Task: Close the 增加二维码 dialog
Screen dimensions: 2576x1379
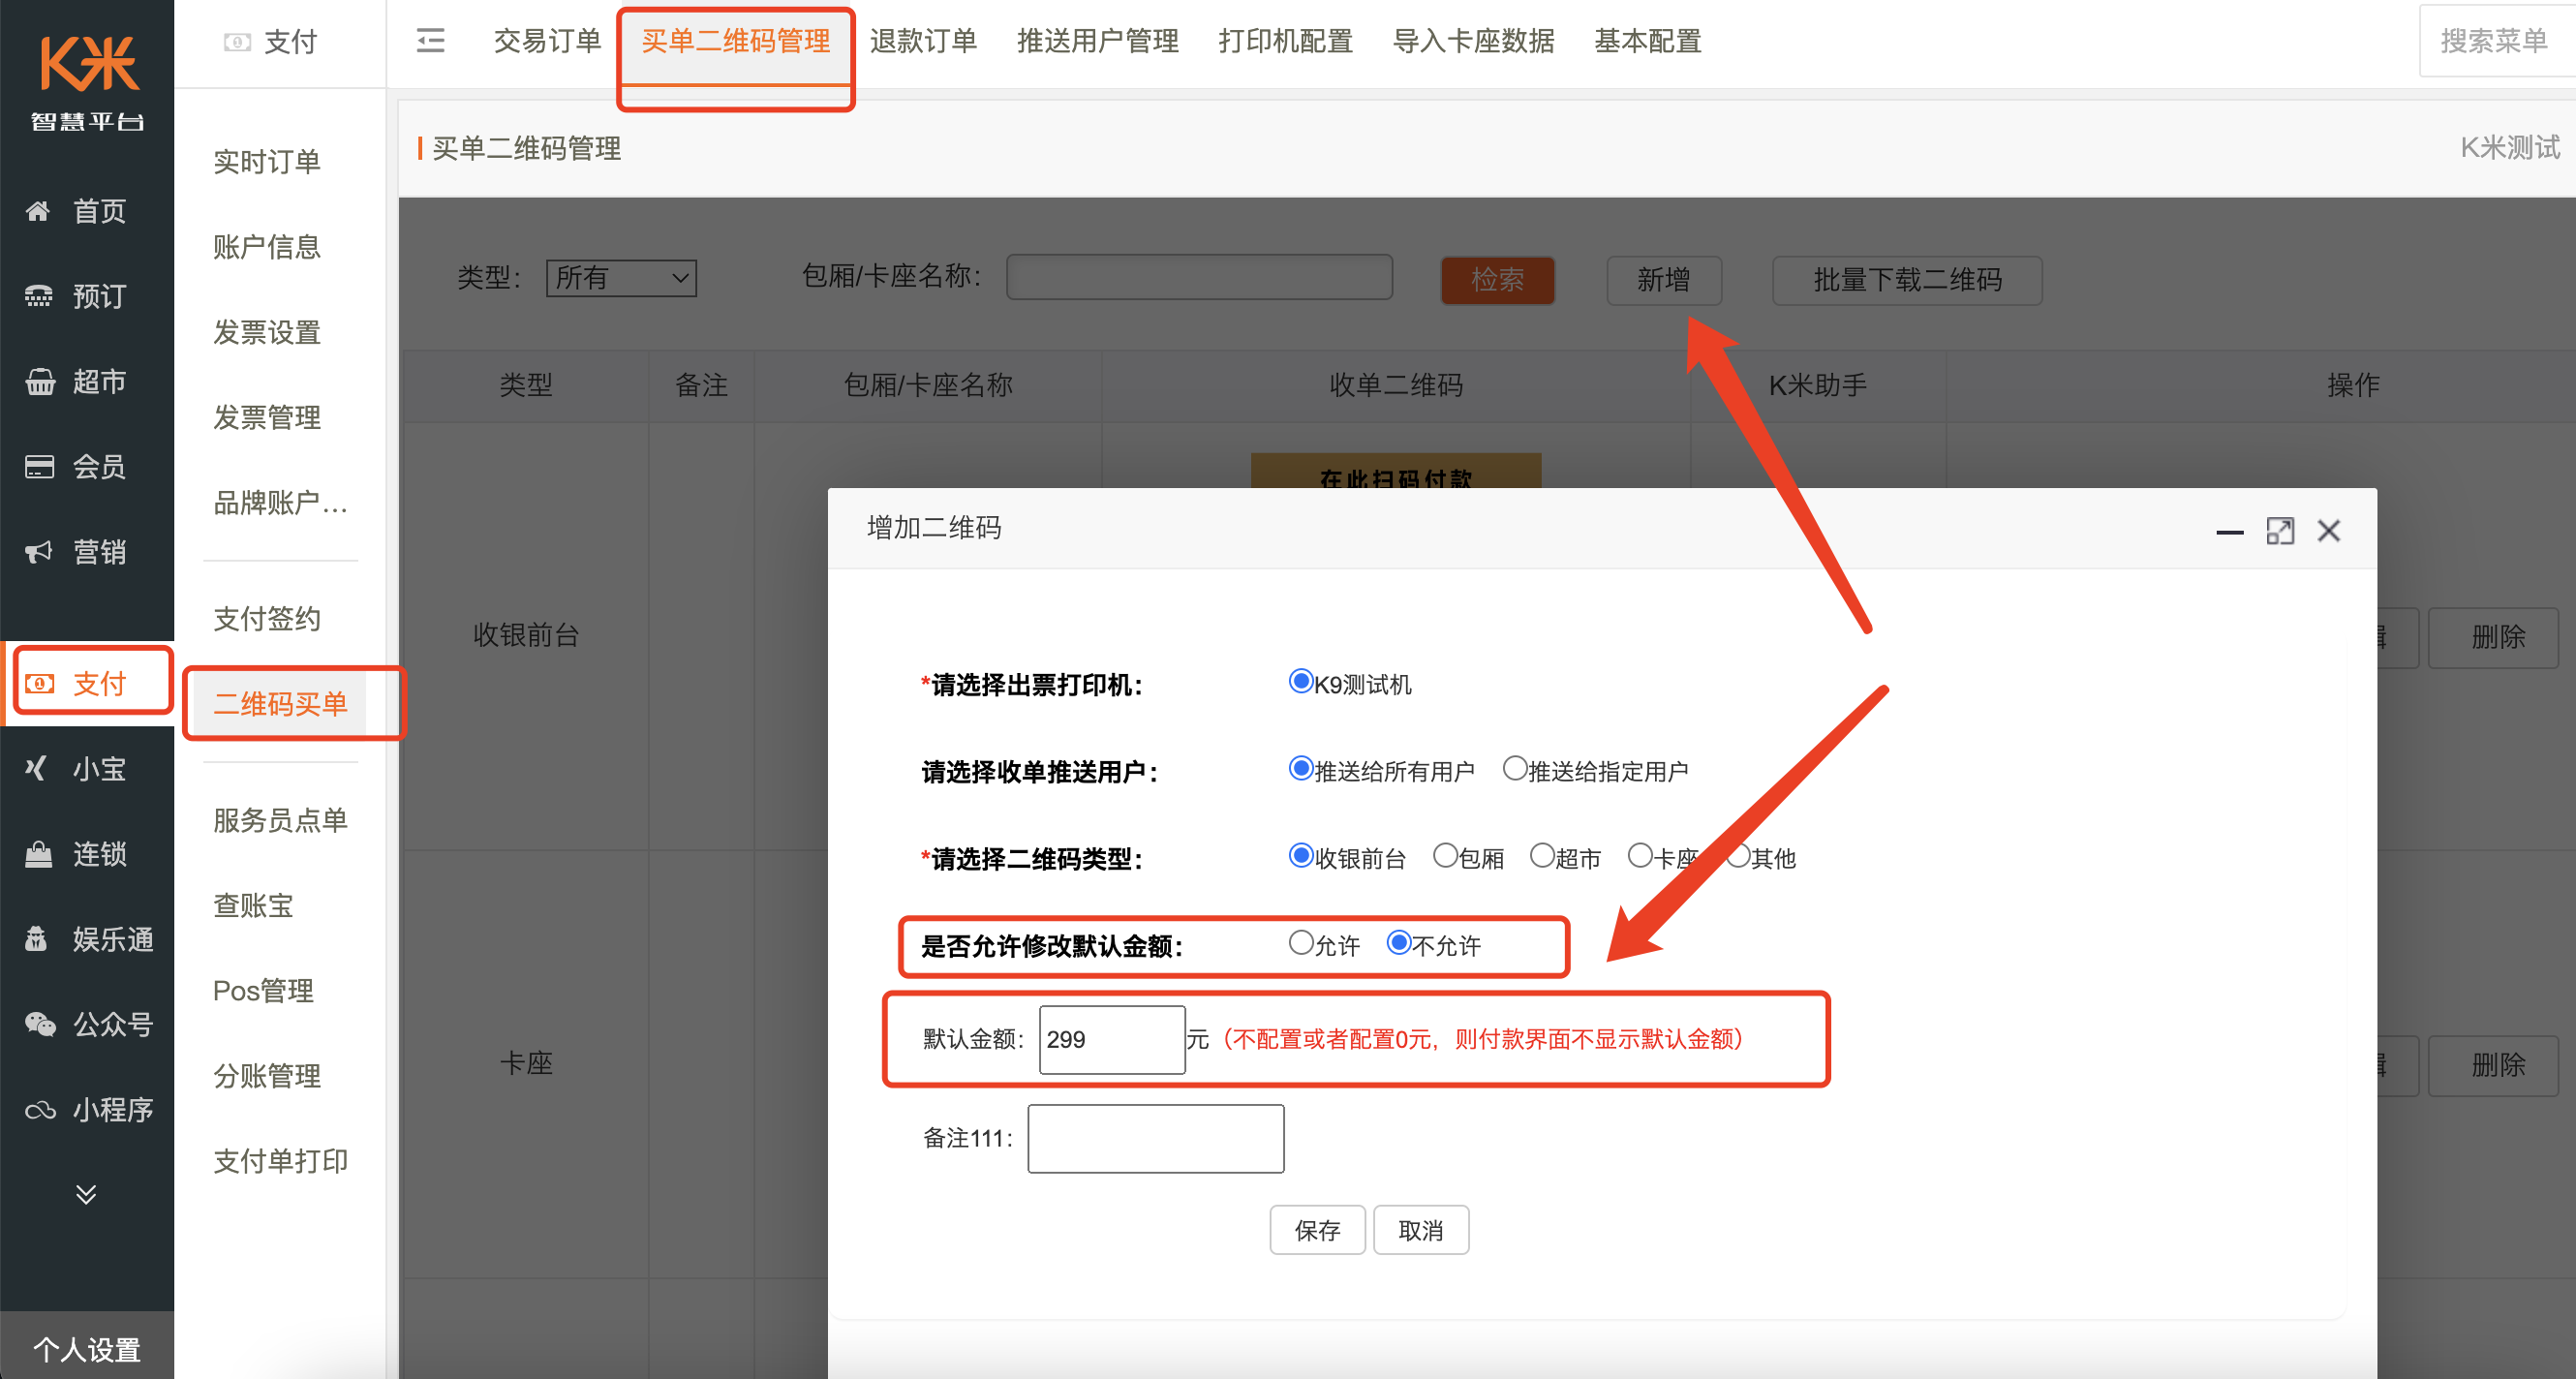Action: (x=2329, y=531)
